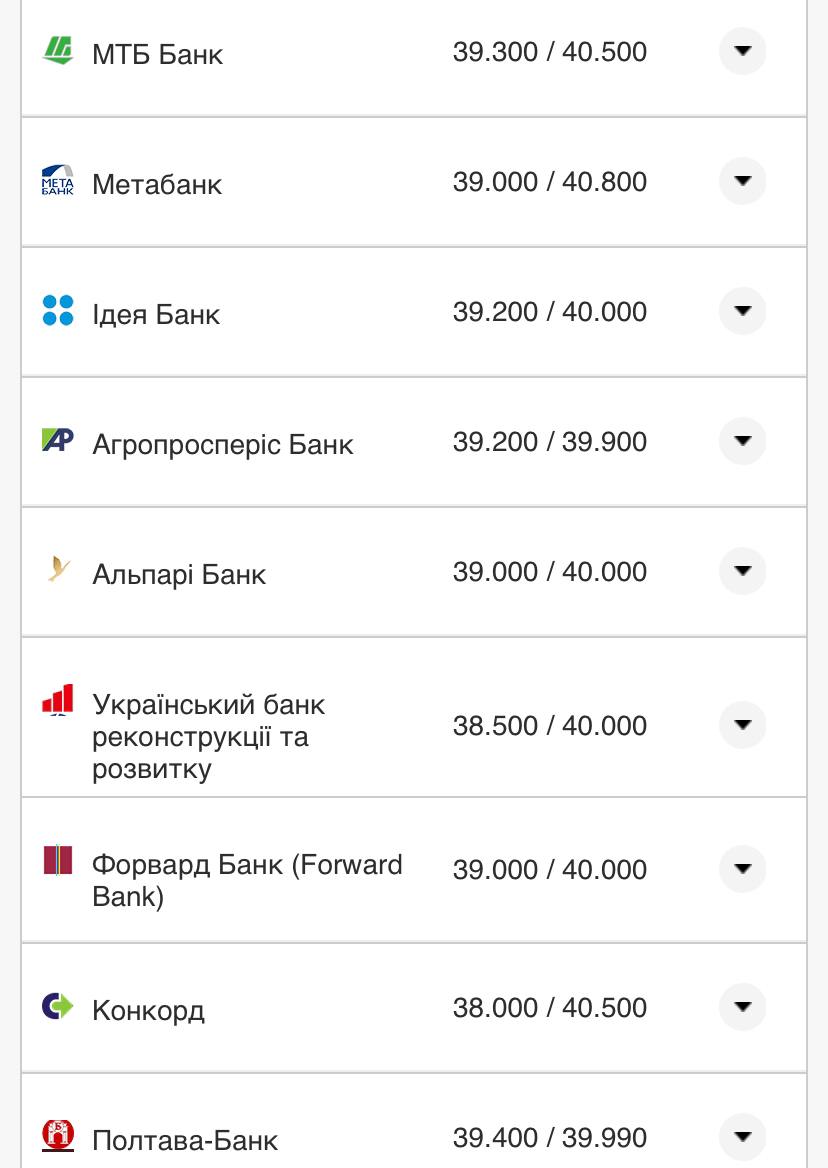Expand Альпарі Банк rate details
Image resolution: width=828 pixels, height=1168 pixels.
tap(742, 571)
